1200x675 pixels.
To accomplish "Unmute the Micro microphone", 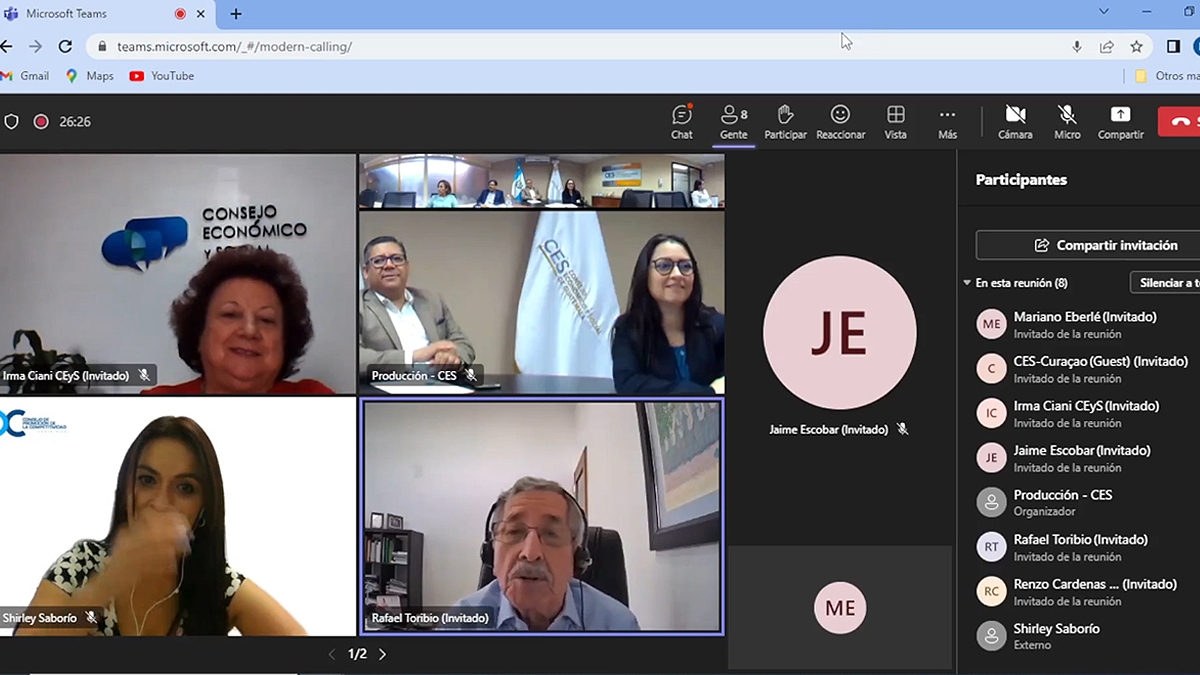I will click(x=1067, y=122).
